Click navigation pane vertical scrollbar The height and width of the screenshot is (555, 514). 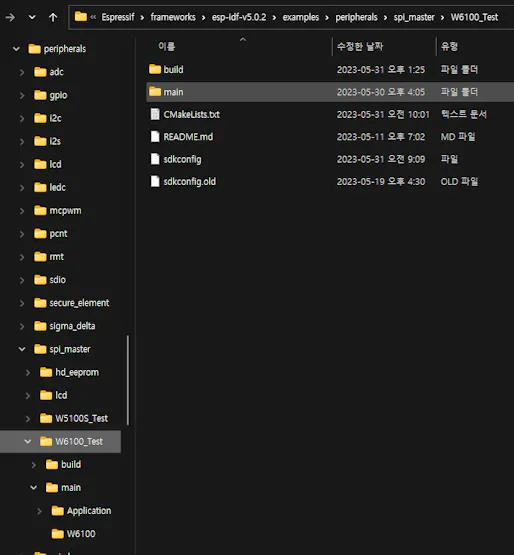[x=128, y=380]
